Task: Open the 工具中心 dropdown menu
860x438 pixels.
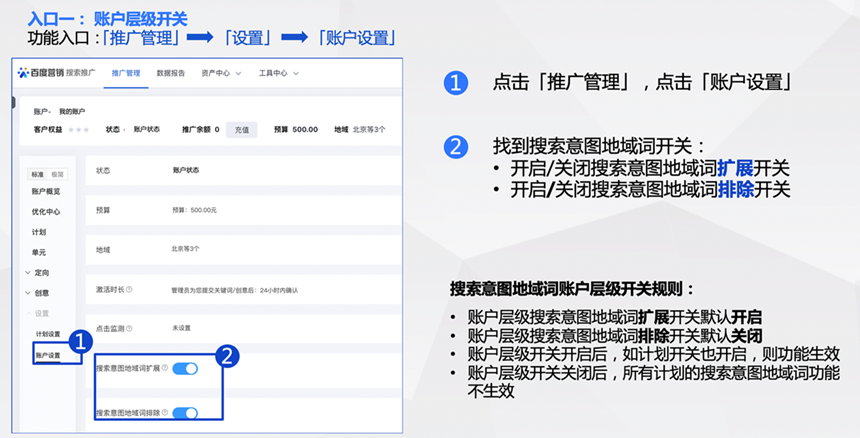Action: tap(278, 73)
